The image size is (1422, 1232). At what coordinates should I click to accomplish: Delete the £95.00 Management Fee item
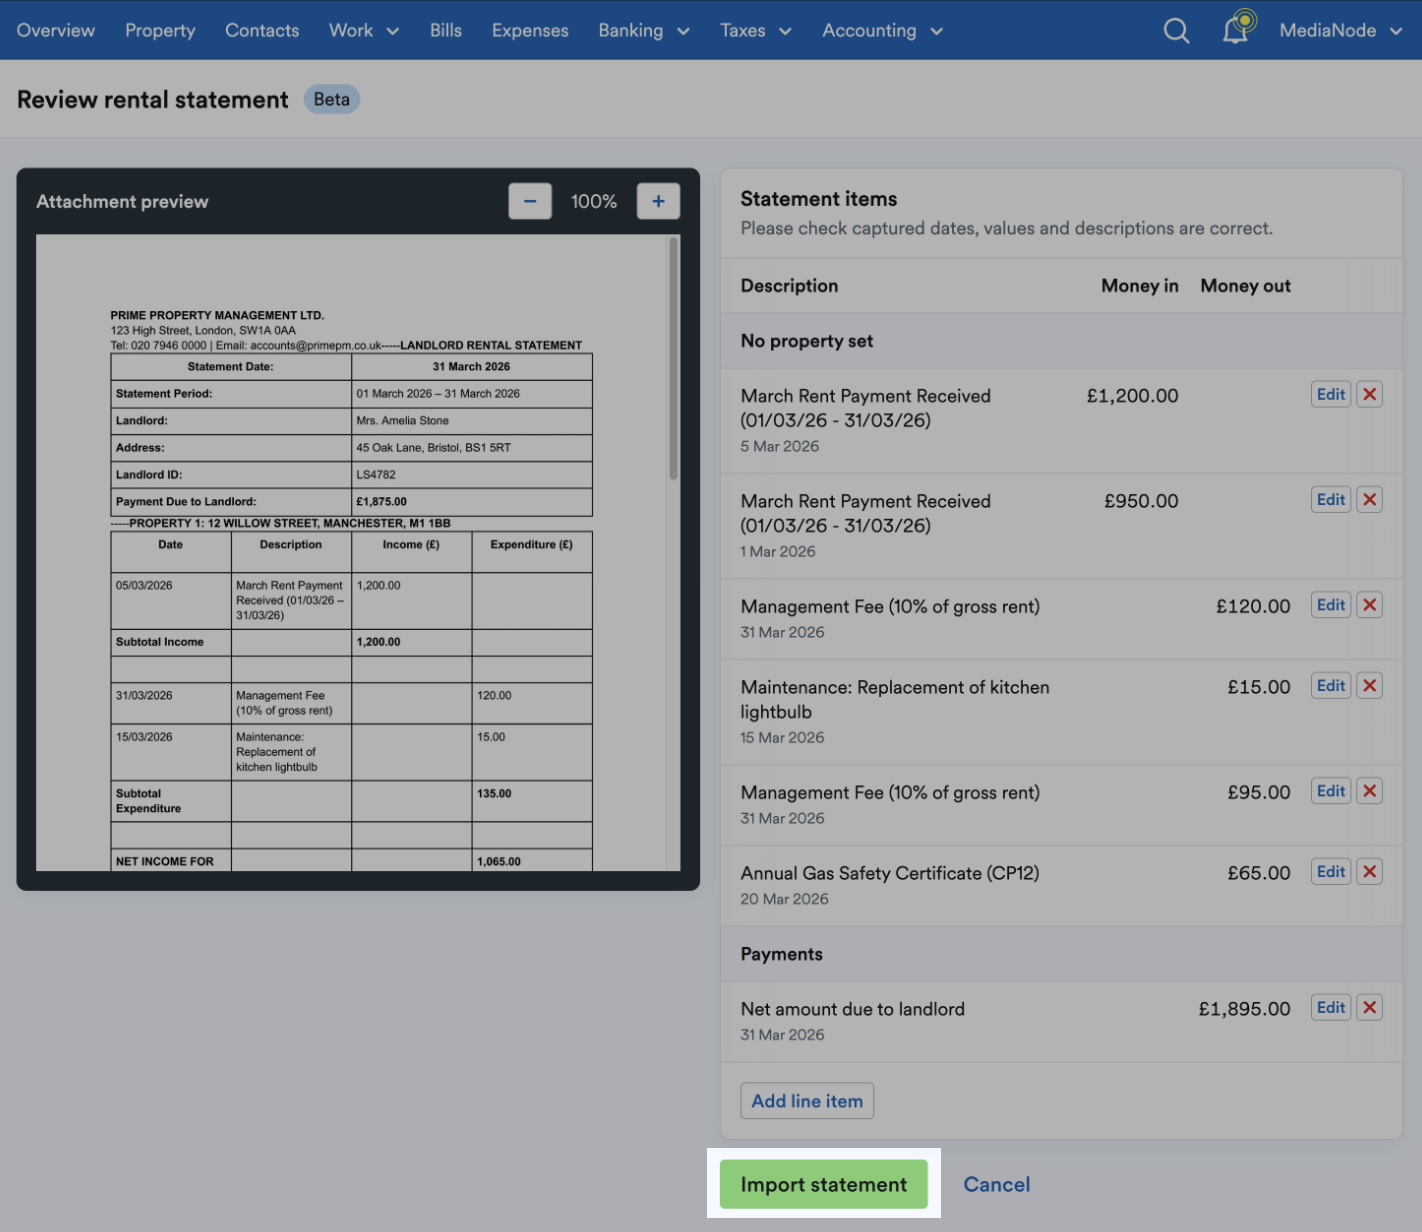[1370, 790]
